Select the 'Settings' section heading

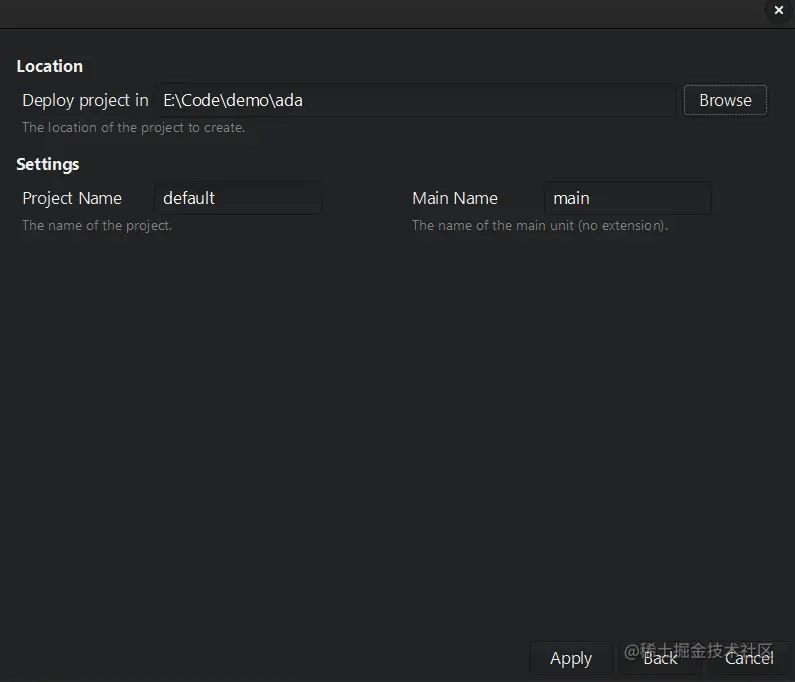48,164
